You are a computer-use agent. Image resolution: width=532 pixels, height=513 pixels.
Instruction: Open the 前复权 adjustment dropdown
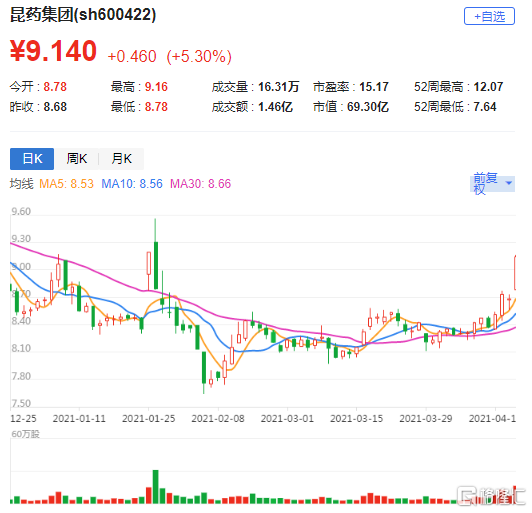click(x=493, y=184)
